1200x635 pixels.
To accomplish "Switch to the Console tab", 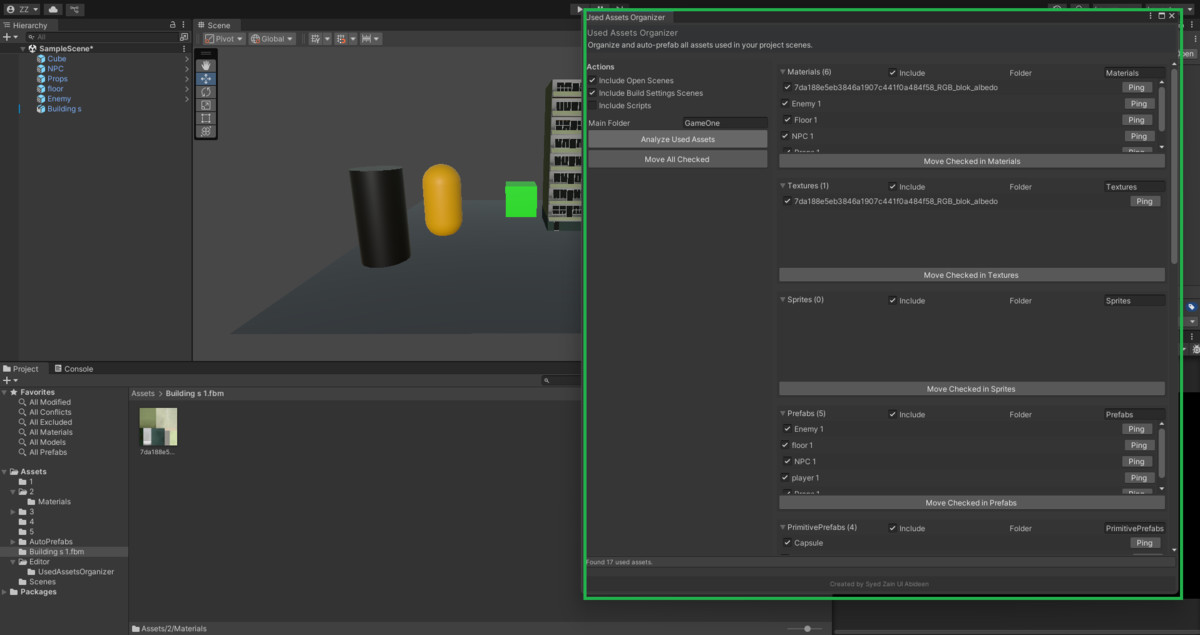I will click(x=72, y=369).
